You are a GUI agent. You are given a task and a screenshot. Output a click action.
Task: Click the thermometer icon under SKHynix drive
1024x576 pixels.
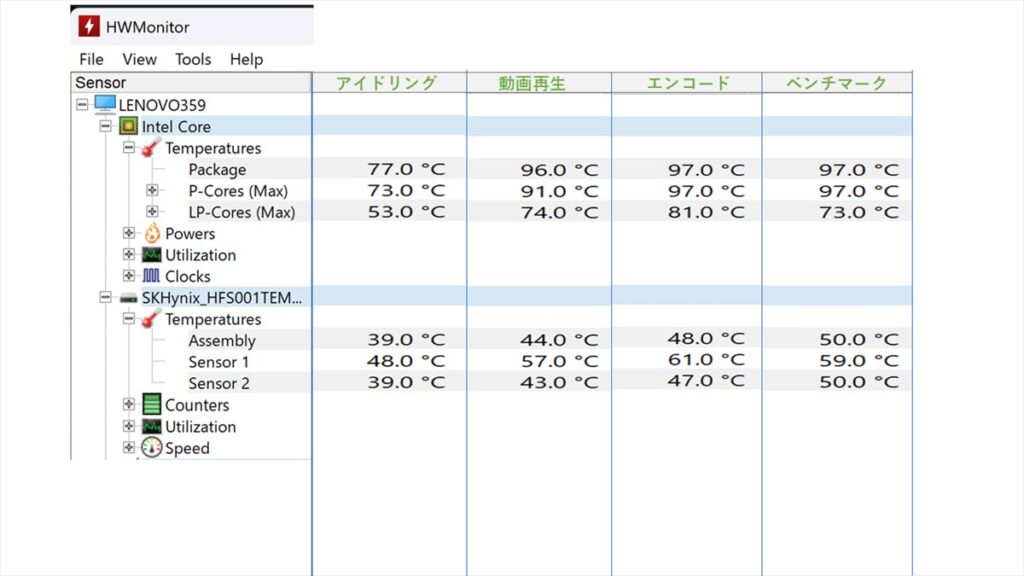click(152, 319)
